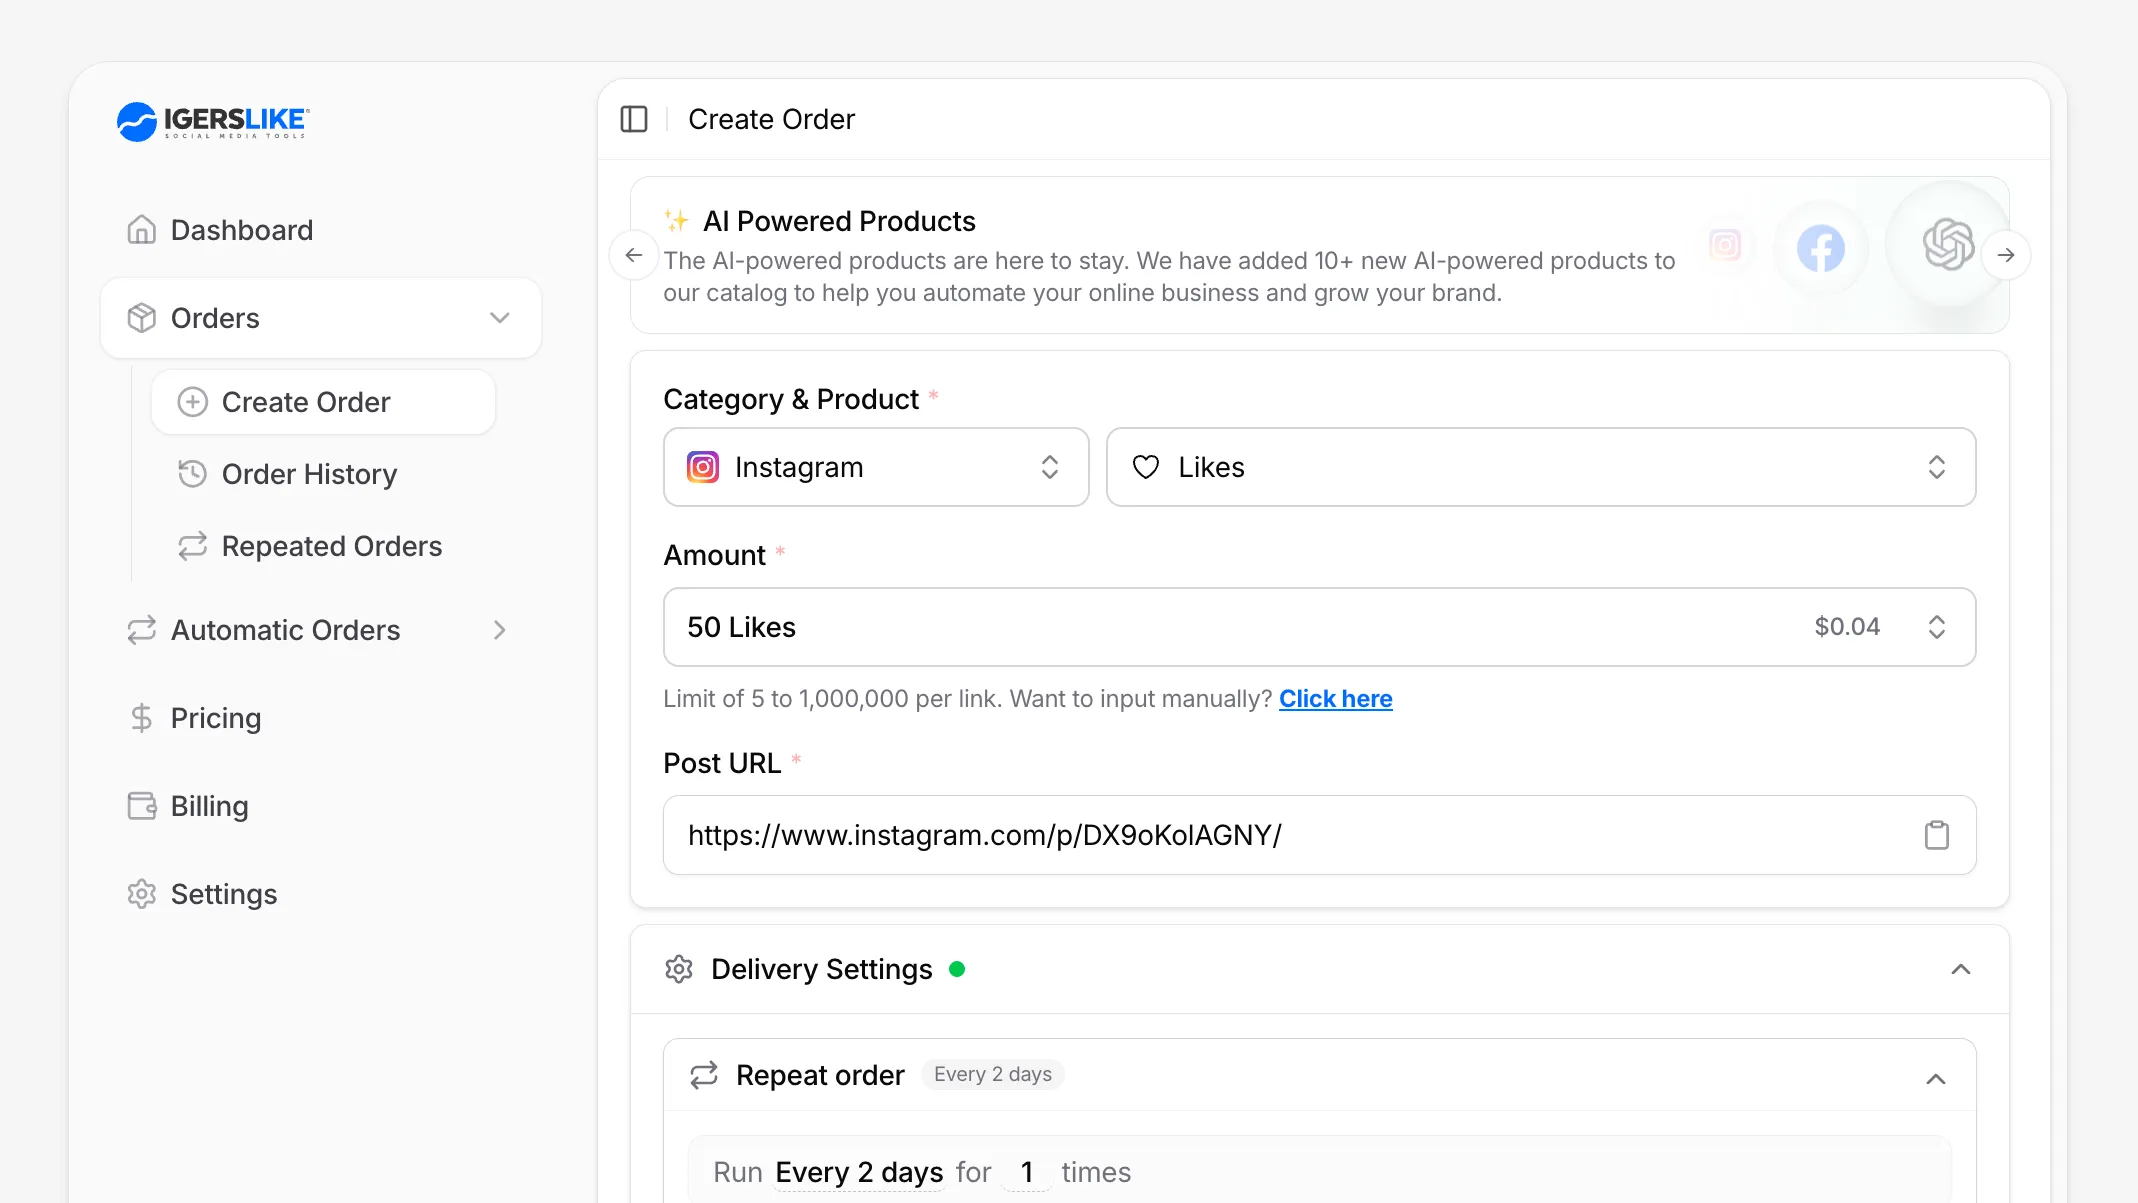Screen dimensions: 2138x1203
Task: Click into the Post URL field
Action: click(x=1320, y=835)
